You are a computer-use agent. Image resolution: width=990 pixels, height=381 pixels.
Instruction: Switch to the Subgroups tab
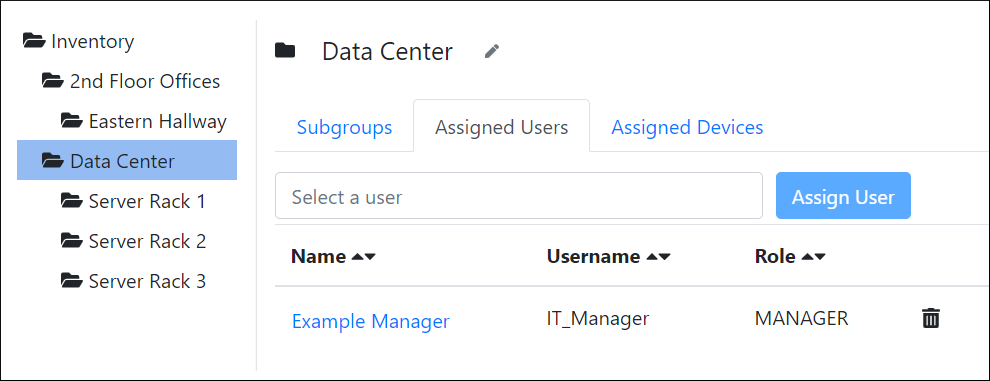(x=344, y=127)
